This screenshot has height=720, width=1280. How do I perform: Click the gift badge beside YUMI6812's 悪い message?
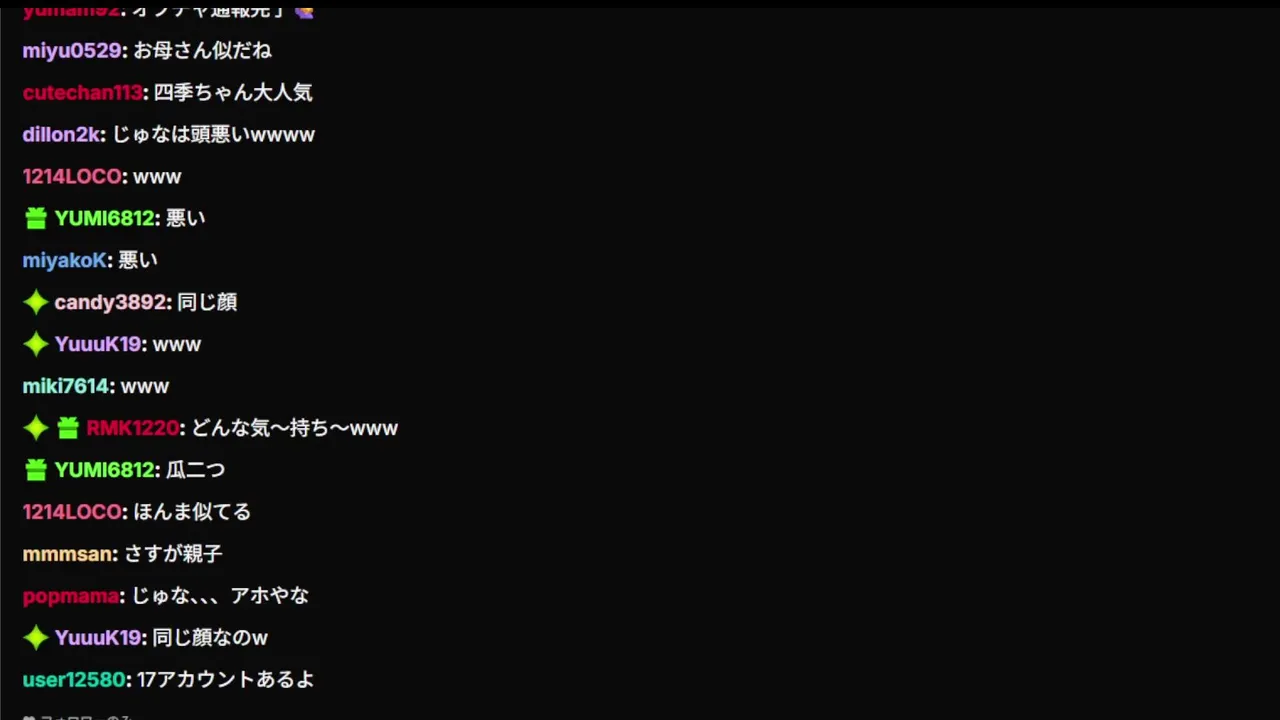click(x=36, y=218)
